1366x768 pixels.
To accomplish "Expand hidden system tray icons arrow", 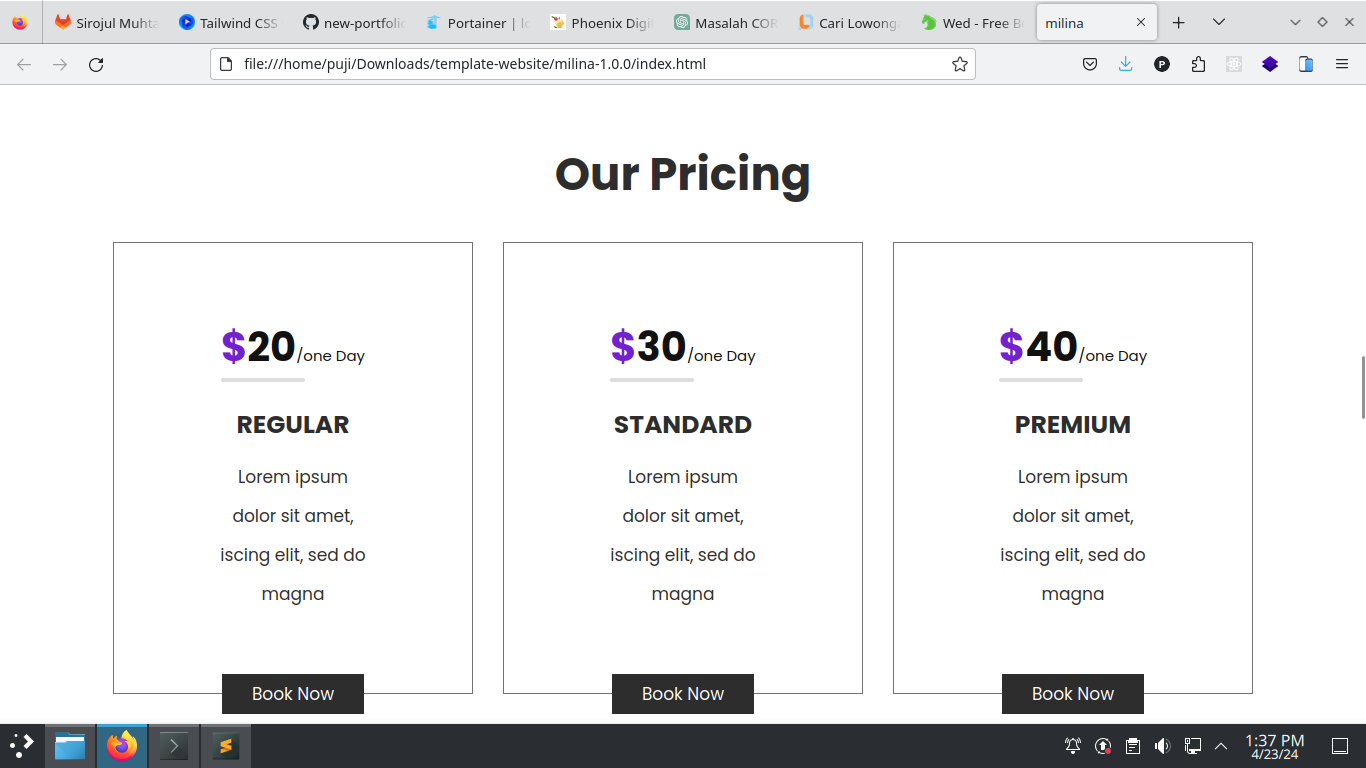I will tap(1221, 746).
